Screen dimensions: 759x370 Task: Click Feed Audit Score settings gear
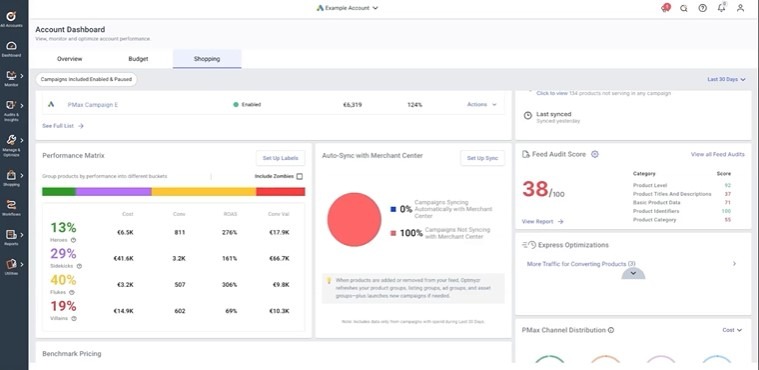tap(595, 154)
